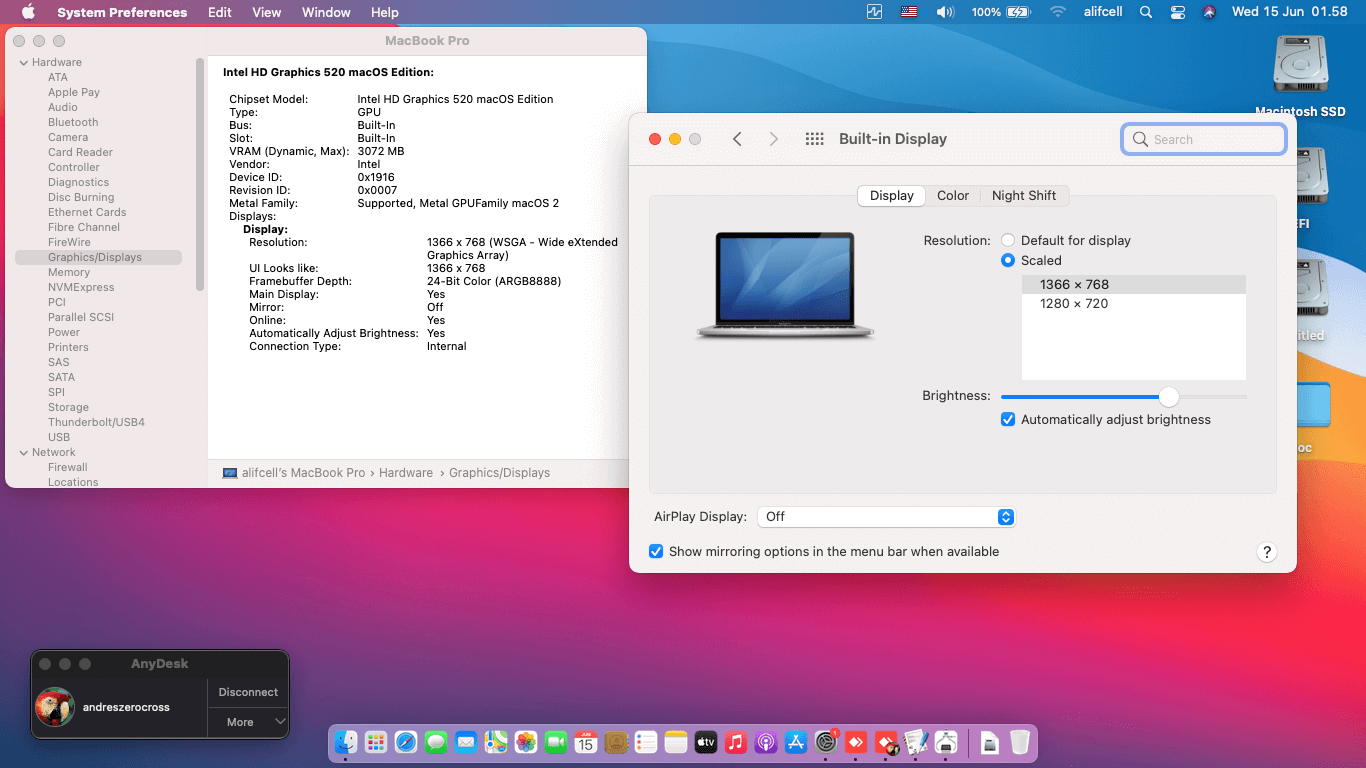The height and width of the screenshot is (768, 1366).
Task: Uncheck Automatically adjust brightness
Action: (x=1008, y=420)
